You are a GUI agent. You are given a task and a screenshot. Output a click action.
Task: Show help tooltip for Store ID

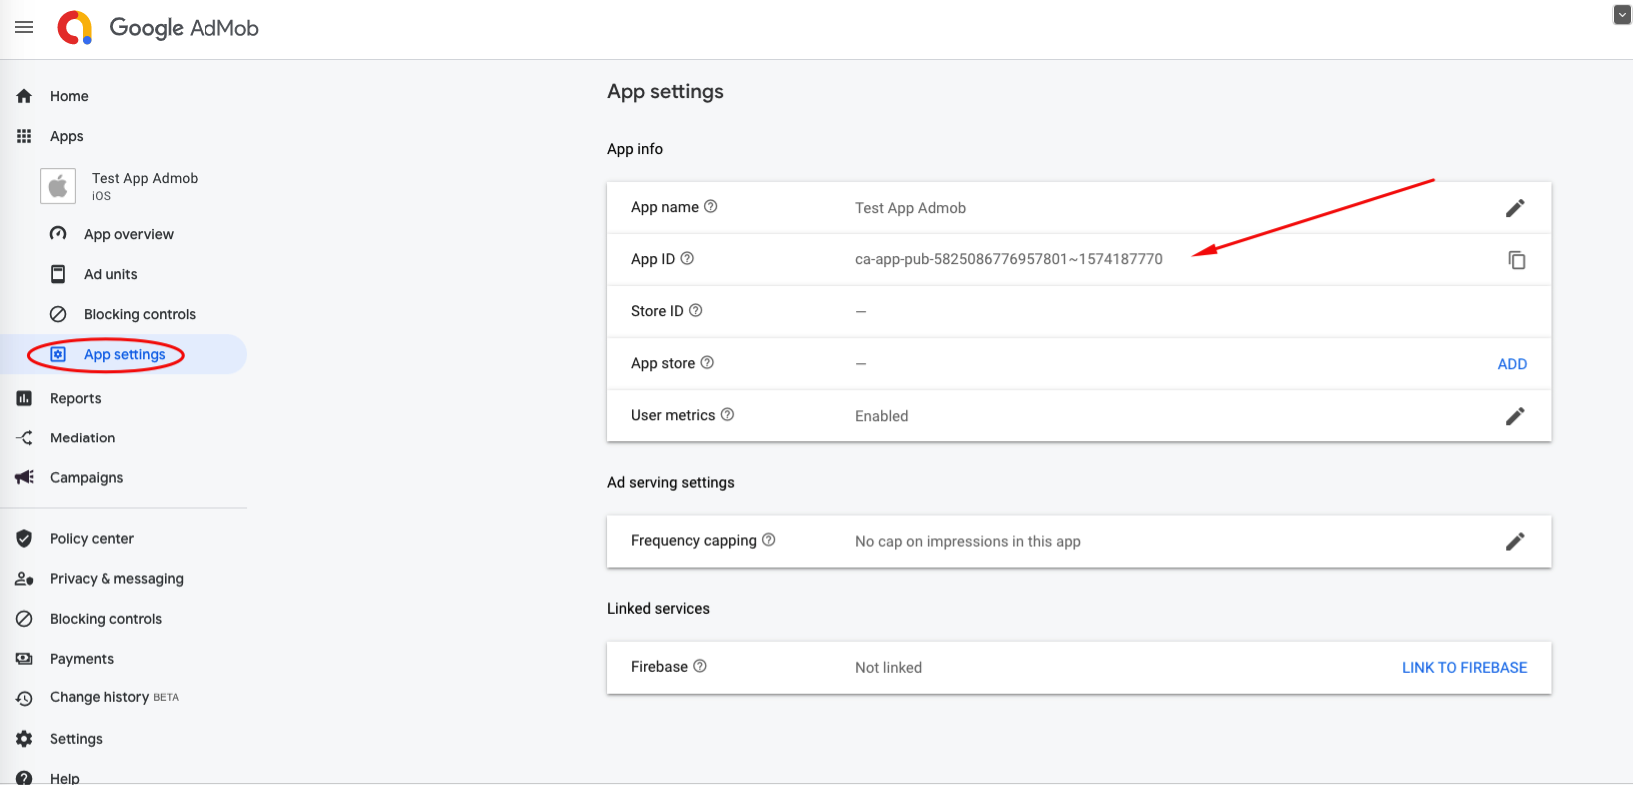(x=696, y=311)
